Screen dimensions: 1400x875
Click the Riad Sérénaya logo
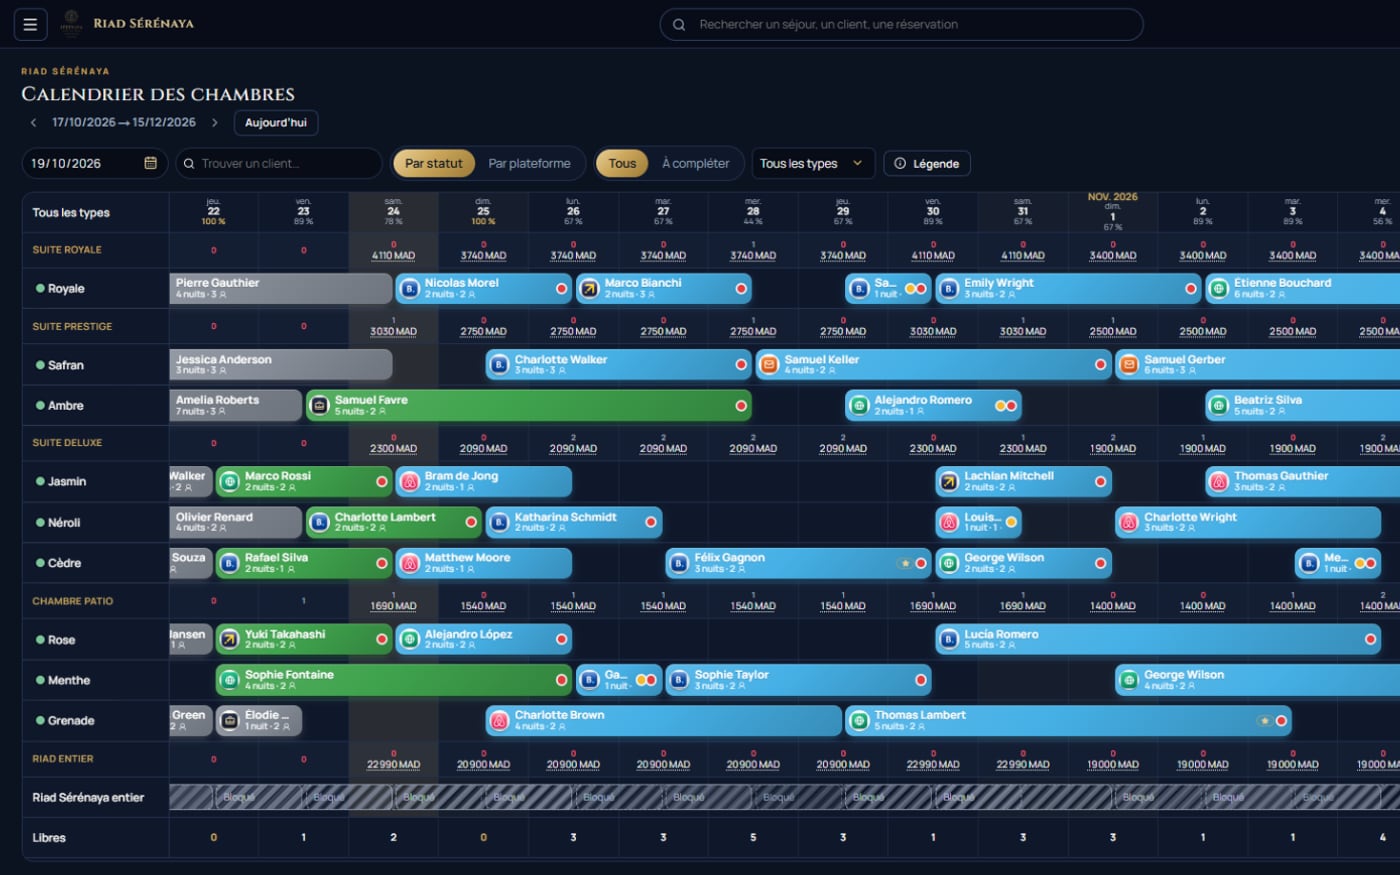coord(72,24)
